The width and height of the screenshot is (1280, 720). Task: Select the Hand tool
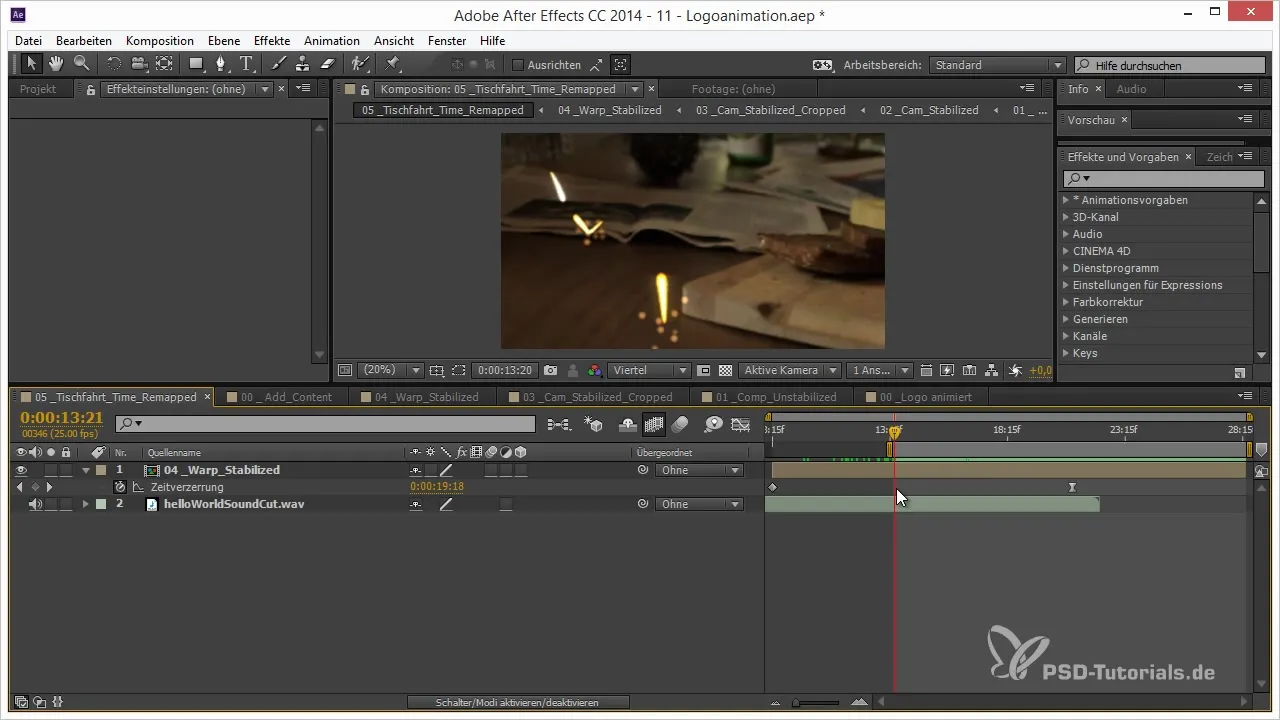click(x=56, y=64)
